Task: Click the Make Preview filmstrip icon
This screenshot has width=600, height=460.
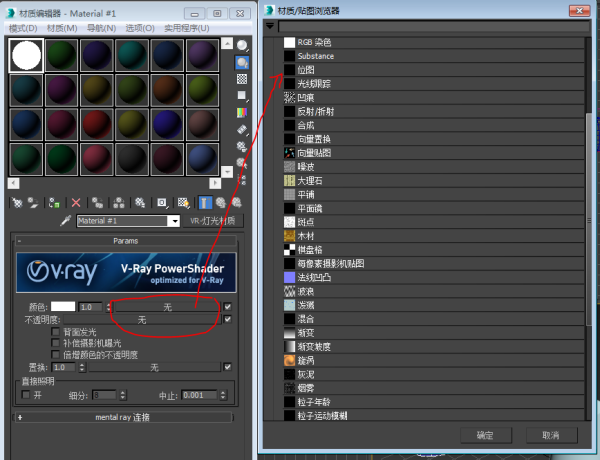Action: (x=242, y=129)
